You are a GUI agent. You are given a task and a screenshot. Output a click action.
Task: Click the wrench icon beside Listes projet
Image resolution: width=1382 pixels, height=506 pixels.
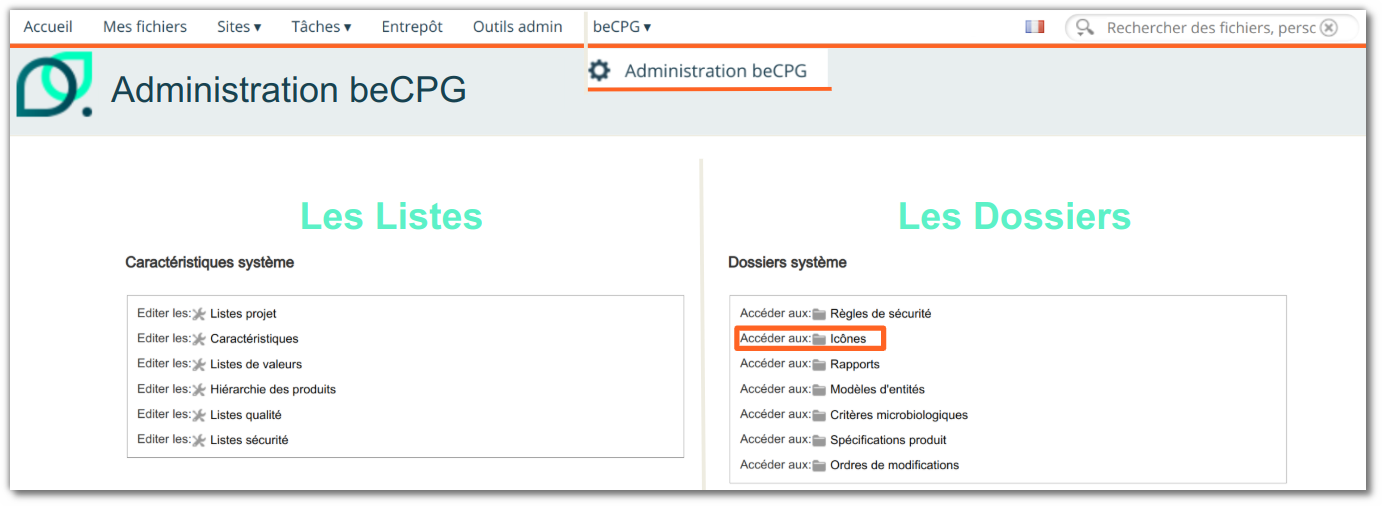click(x=198, y=314)
